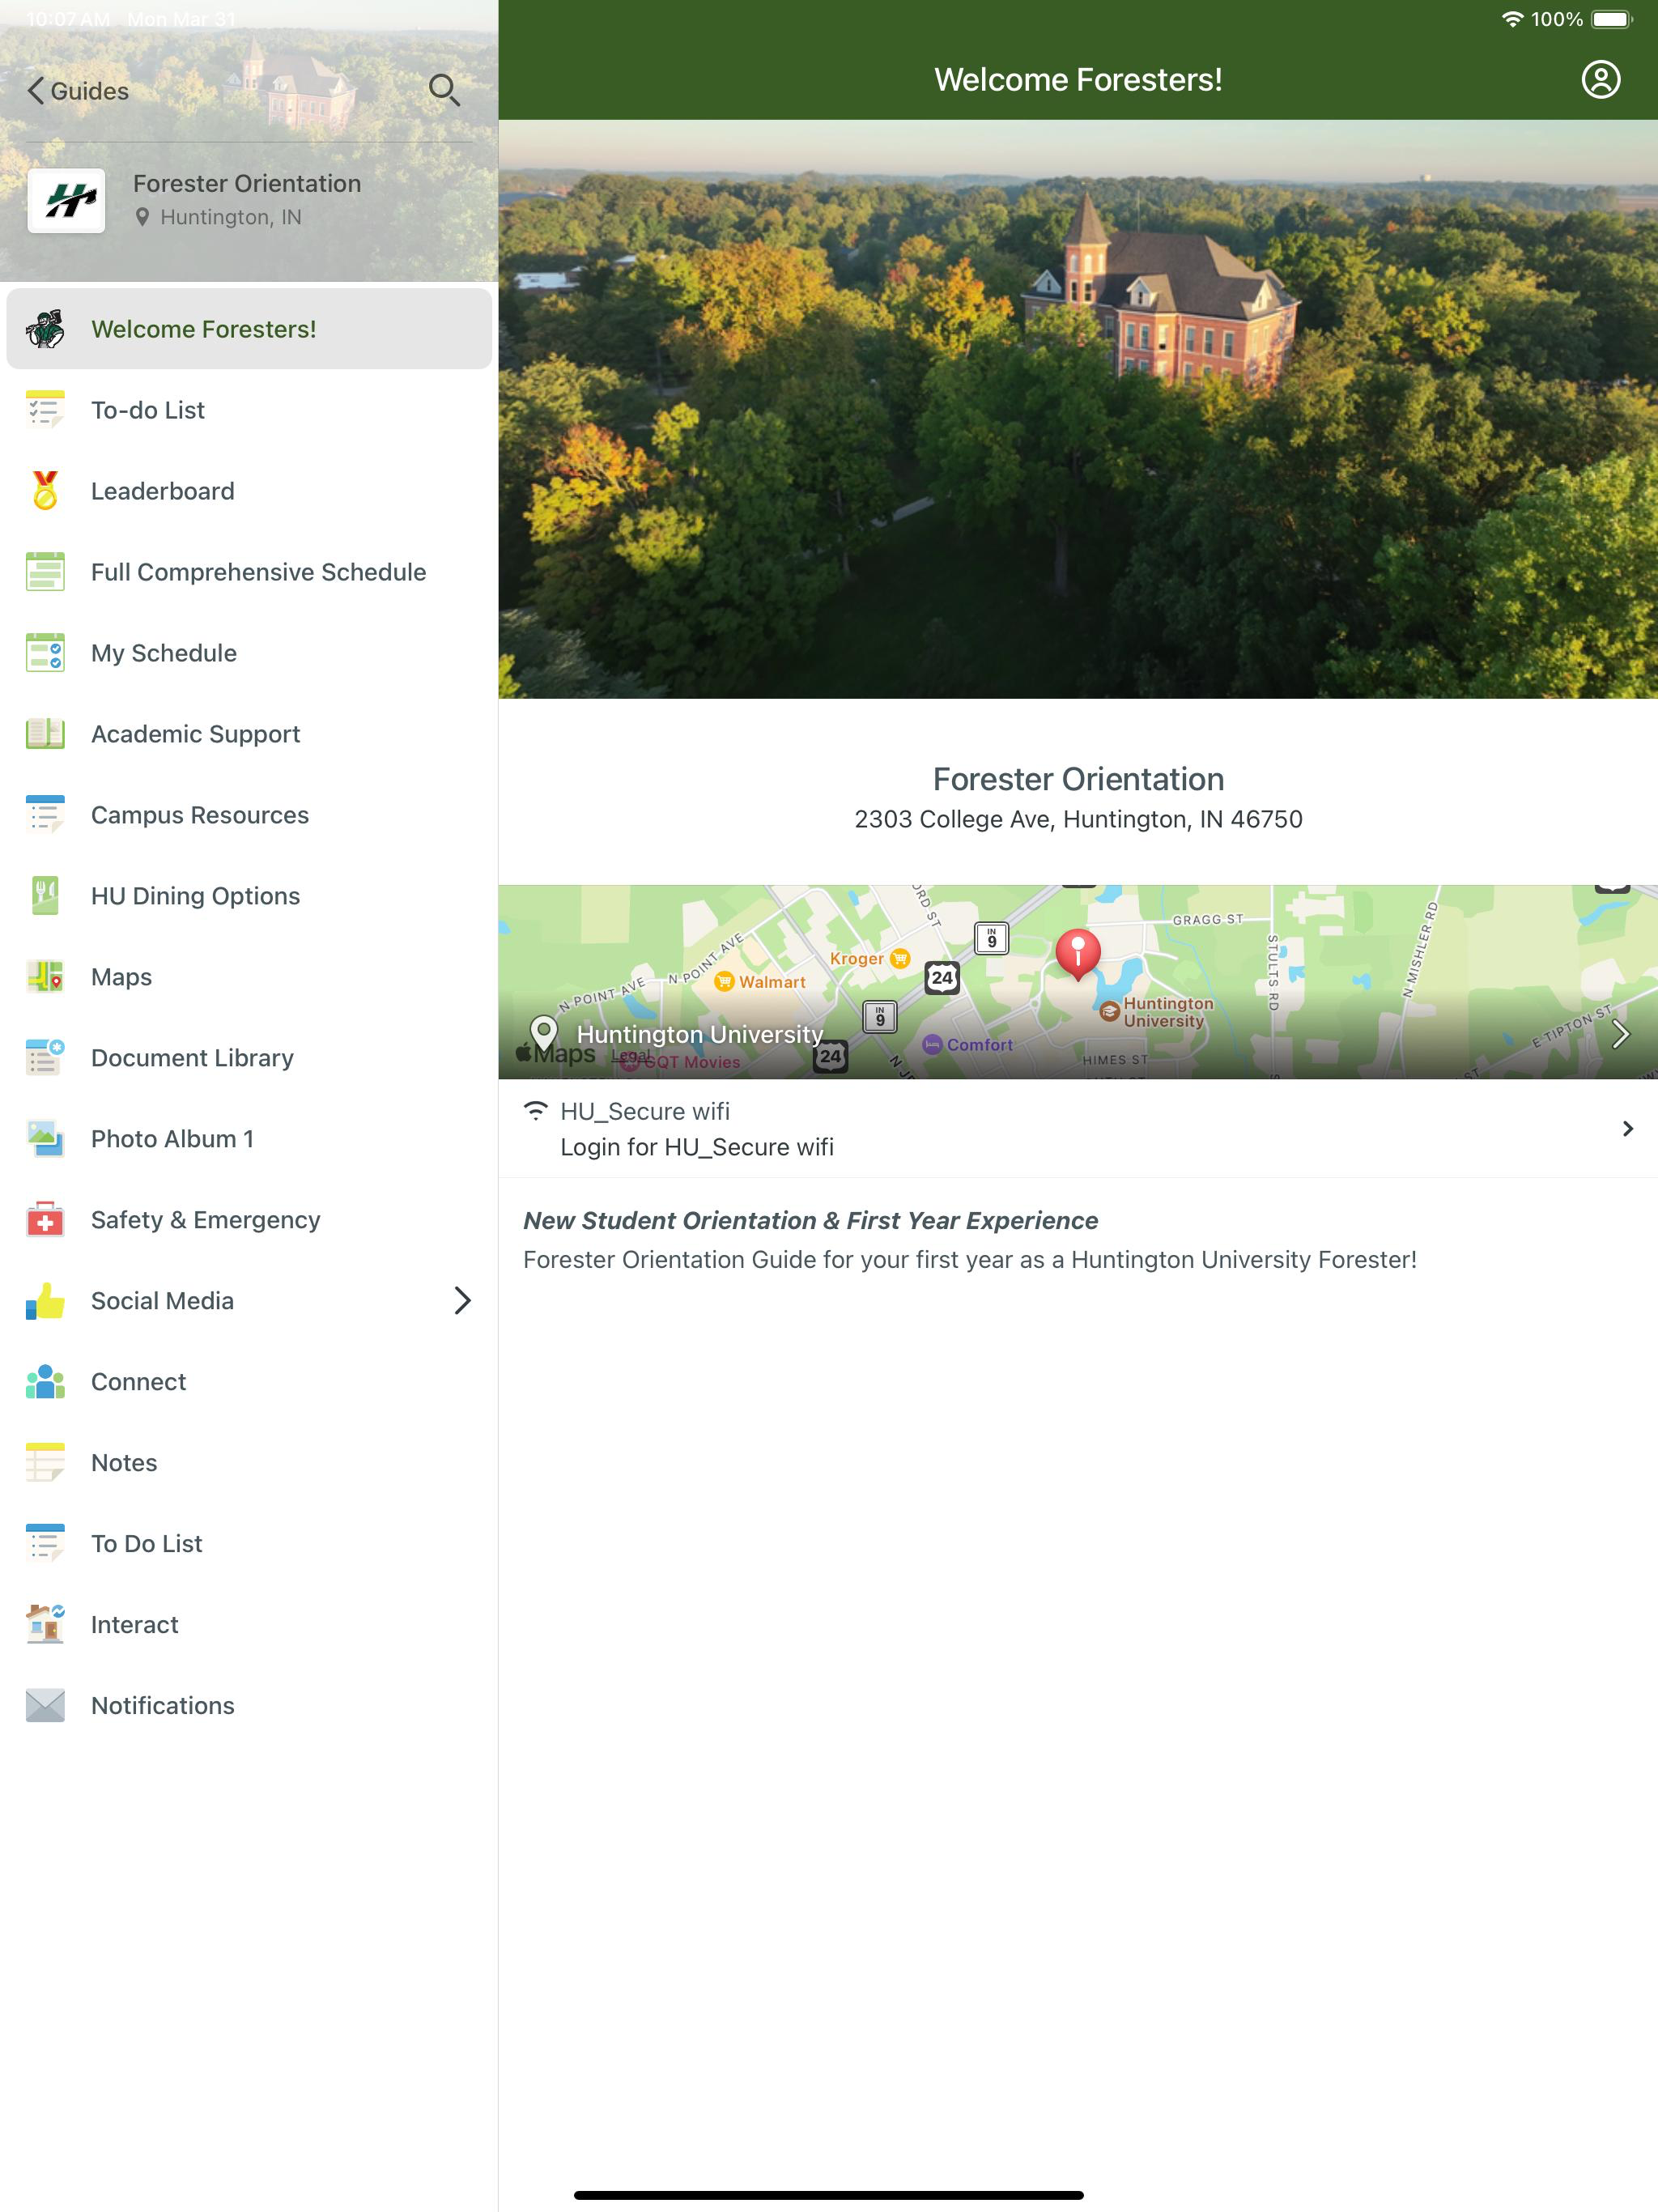Click the Campus Resources list icon
This screenshot has height=2212, width=1658.
click(45, 815)
